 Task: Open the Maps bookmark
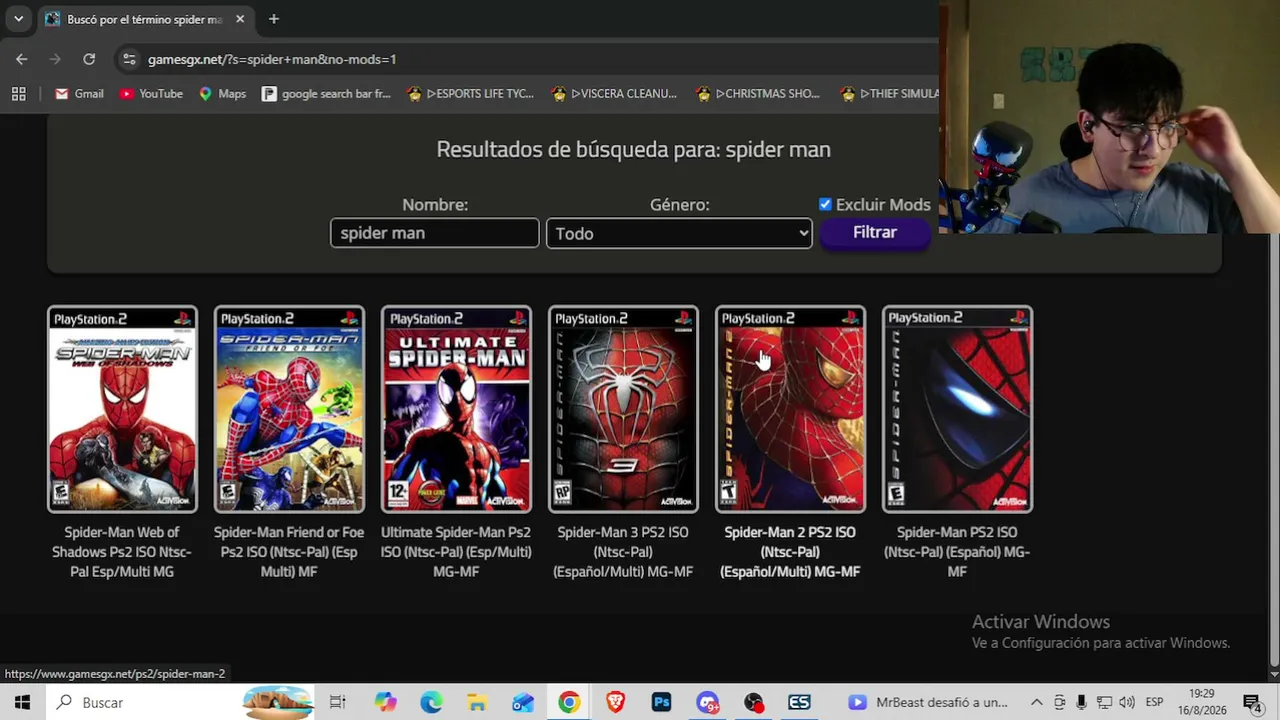222,94
